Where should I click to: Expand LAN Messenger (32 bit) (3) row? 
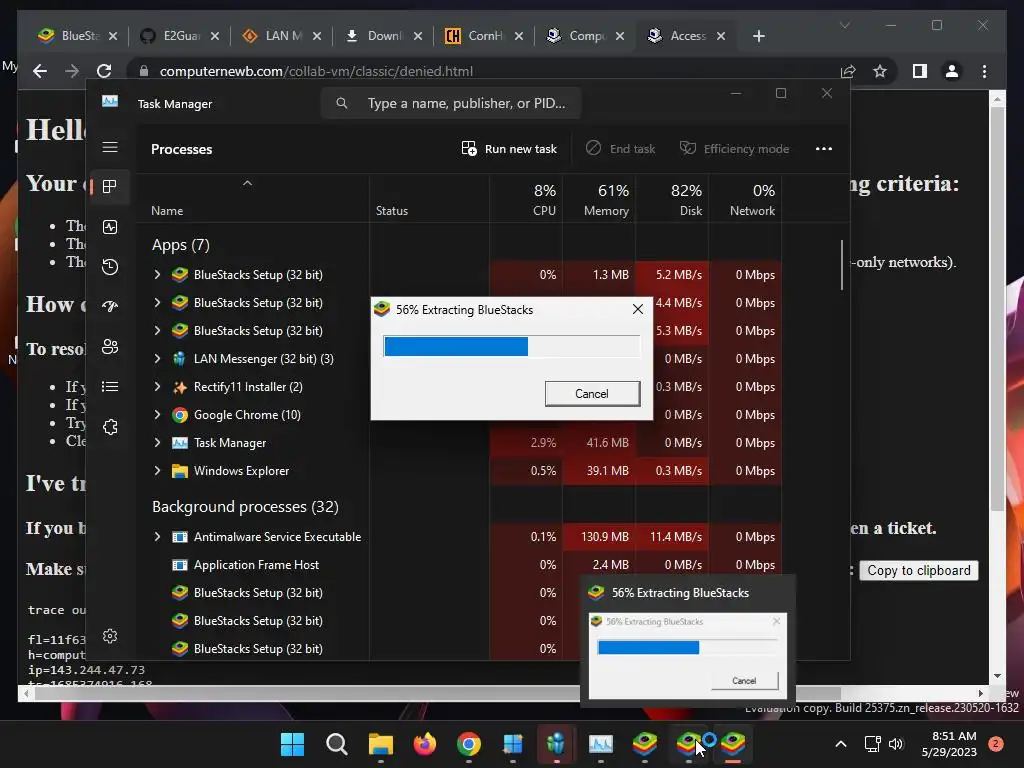pyautogui.click(x=157, y=359)
